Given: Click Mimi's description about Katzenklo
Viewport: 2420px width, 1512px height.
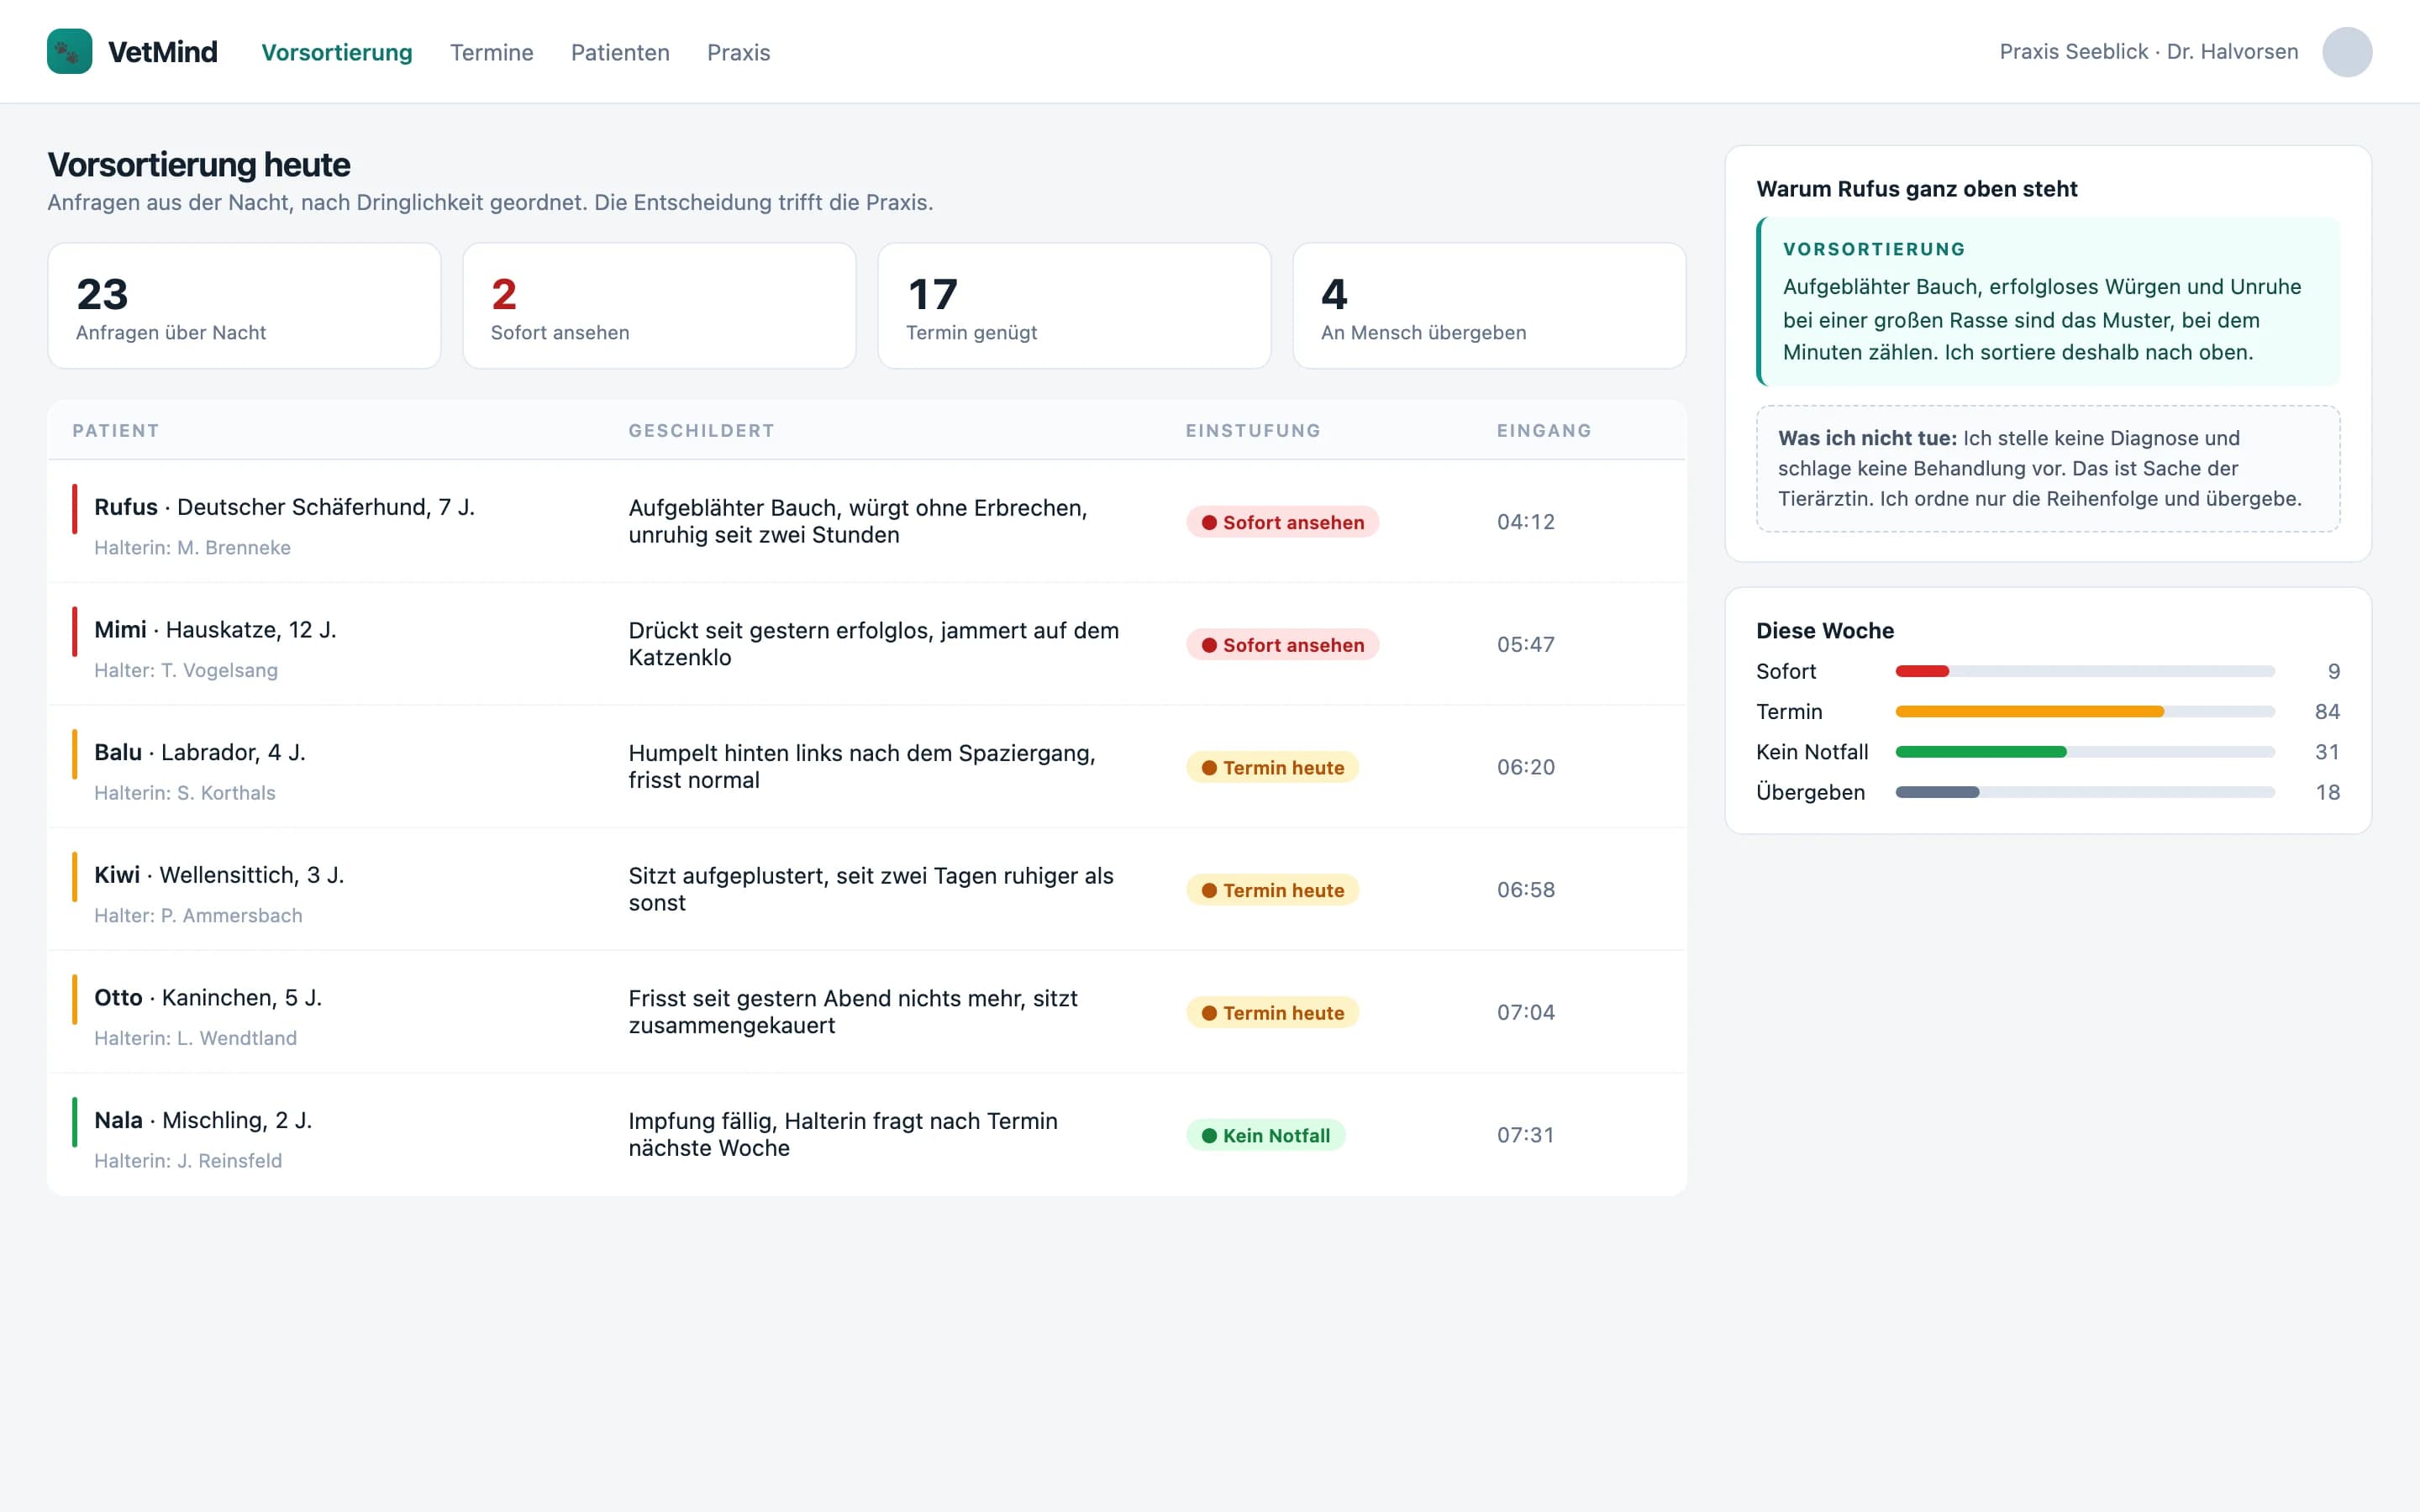Looking at the screenshot, I should tap(874, 645).
